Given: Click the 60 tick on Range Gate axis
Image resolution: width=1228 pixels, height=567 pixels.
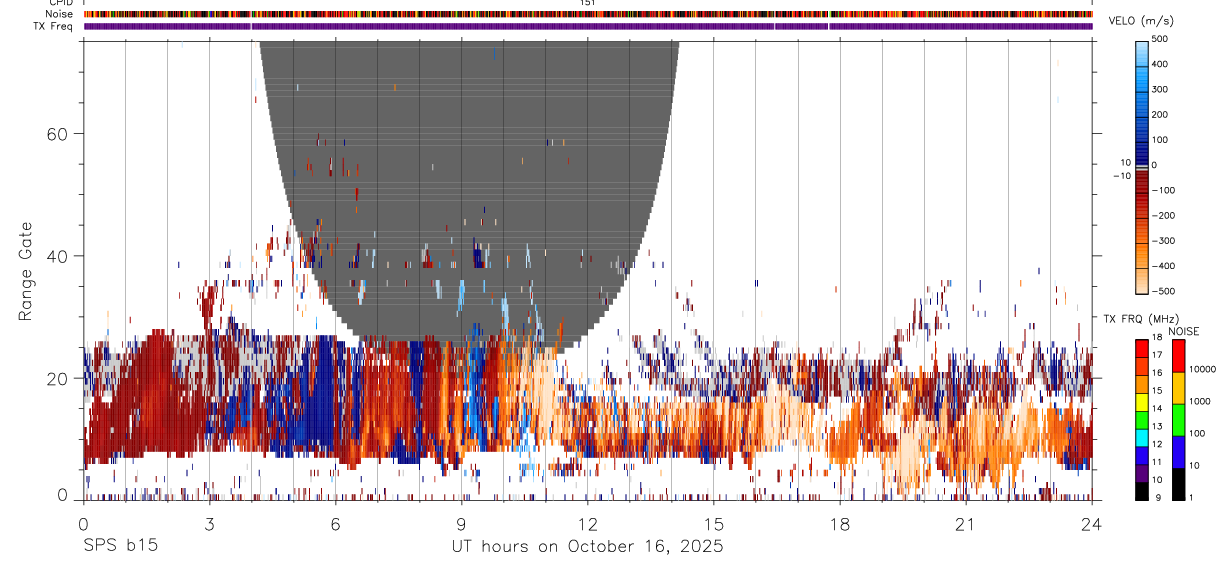Looking at the screenshot, I should pyautogui.click(x=58, y=133).
